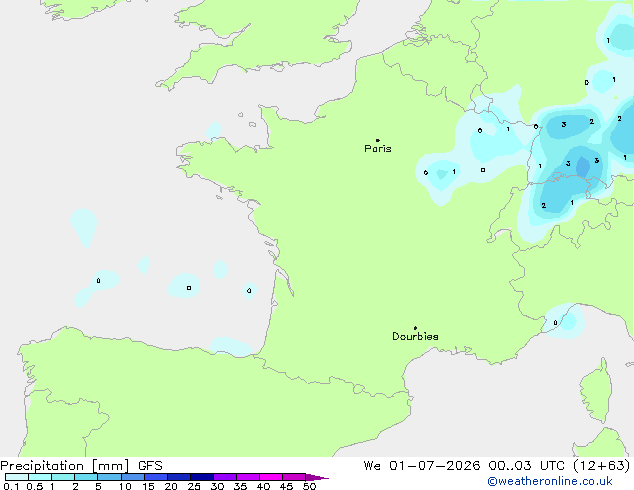Click the 0.5–1 mm legend color swatch
Viewport: 634px width, 490px height.
coord(40,477)
